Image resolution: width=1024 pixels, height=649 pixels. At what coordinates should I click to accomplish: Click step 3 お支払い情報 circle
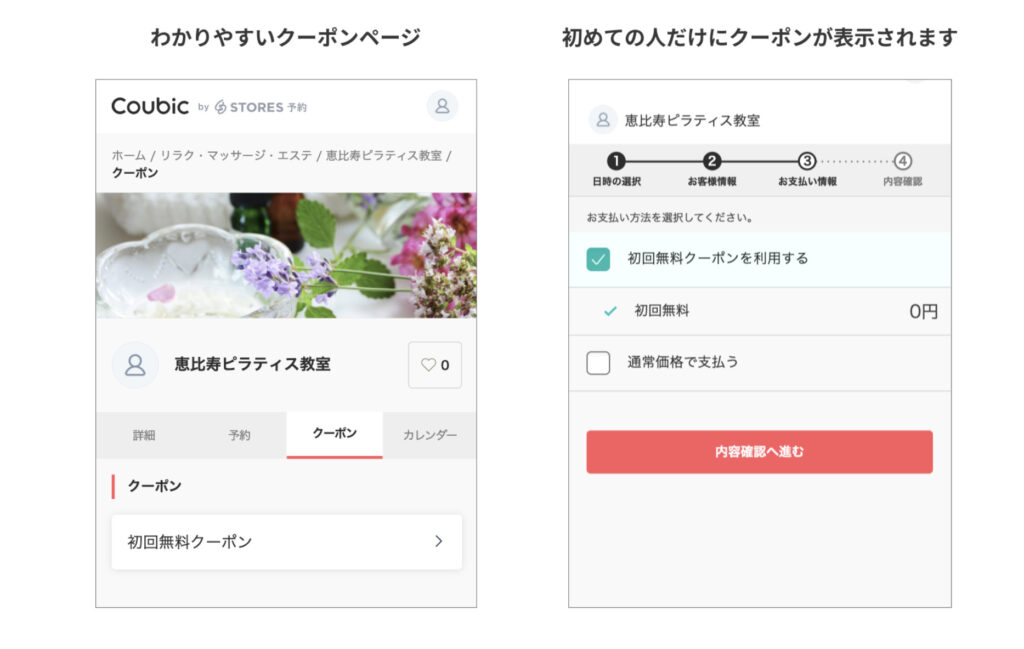[x=807, y=161]
